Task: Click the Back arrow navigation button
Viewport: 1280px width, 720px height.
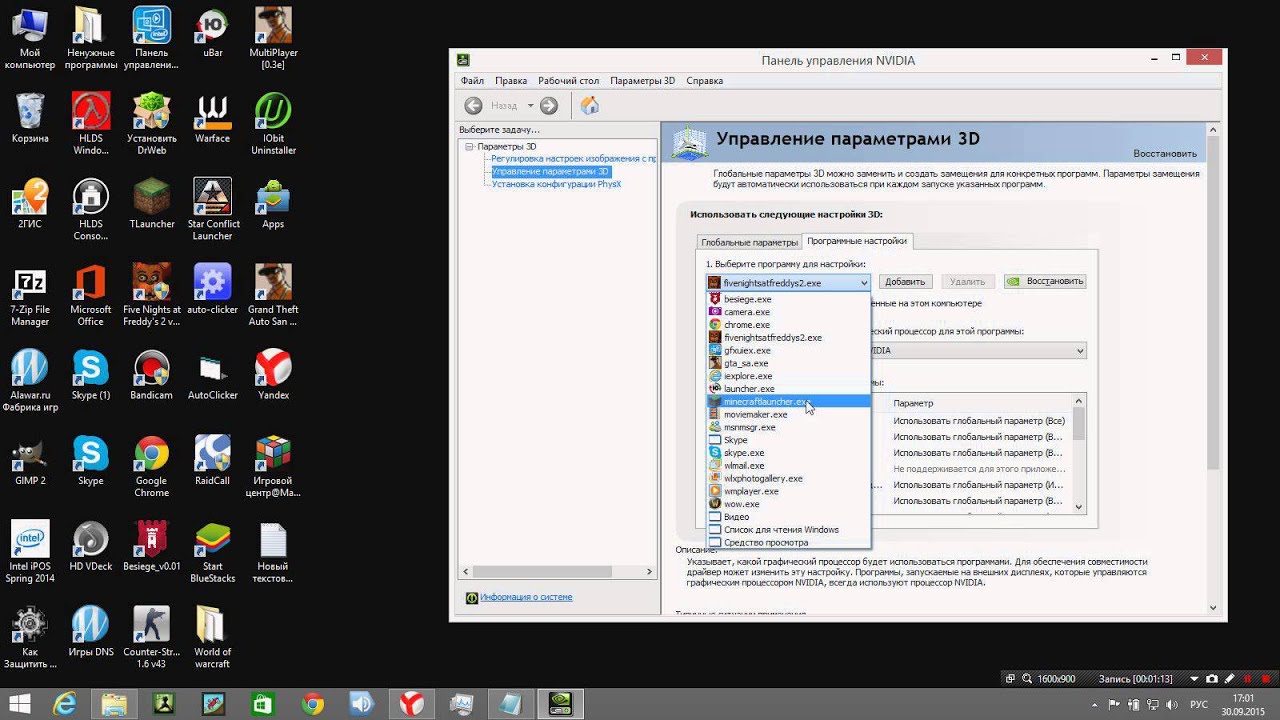Action: click(474, 106)
